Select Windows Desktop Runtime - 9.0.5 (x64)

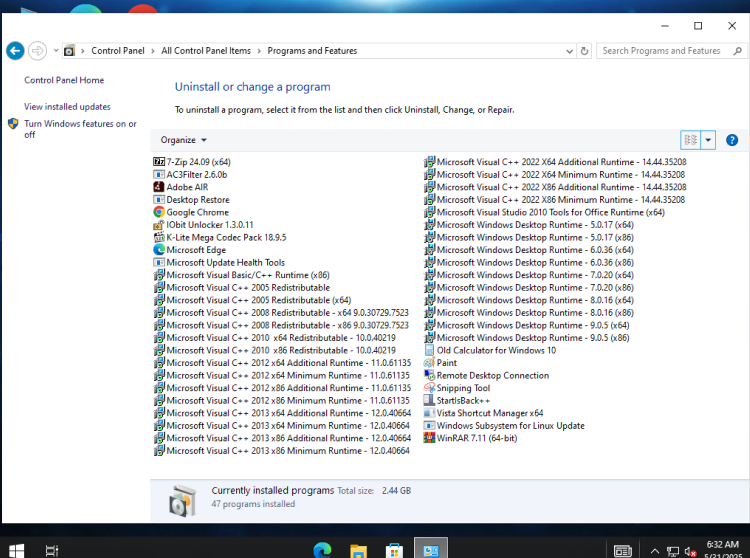pos(527,325)
